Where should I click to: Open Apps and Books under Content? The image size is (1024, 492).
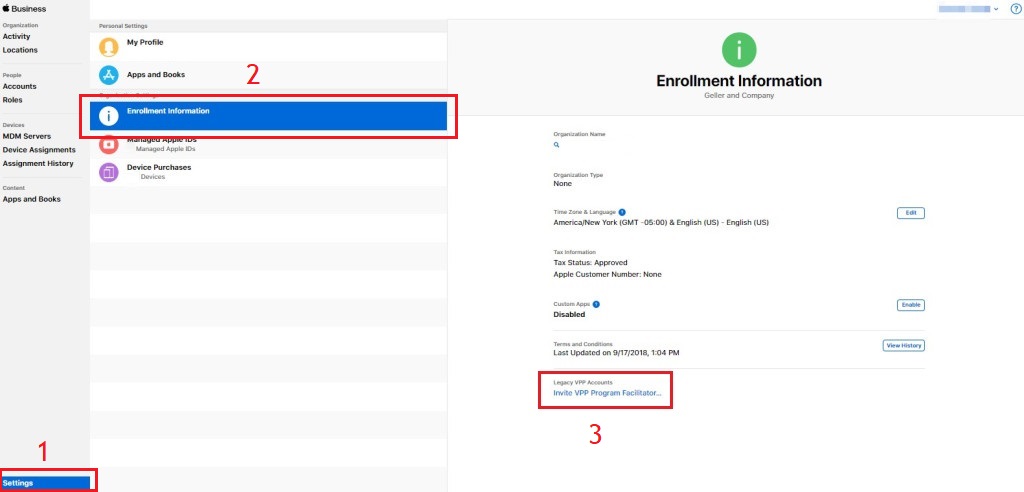[x=31, y=199]
